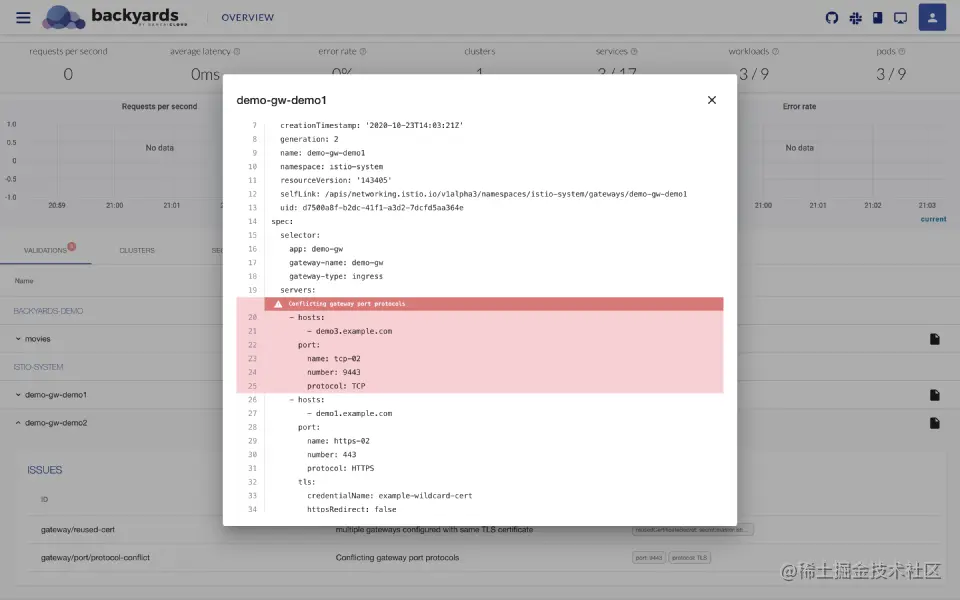This screenshot has height=600, width=960.
Task: Click the BACKYARDS-DEMO namespace heading
Action: point(48,311)
